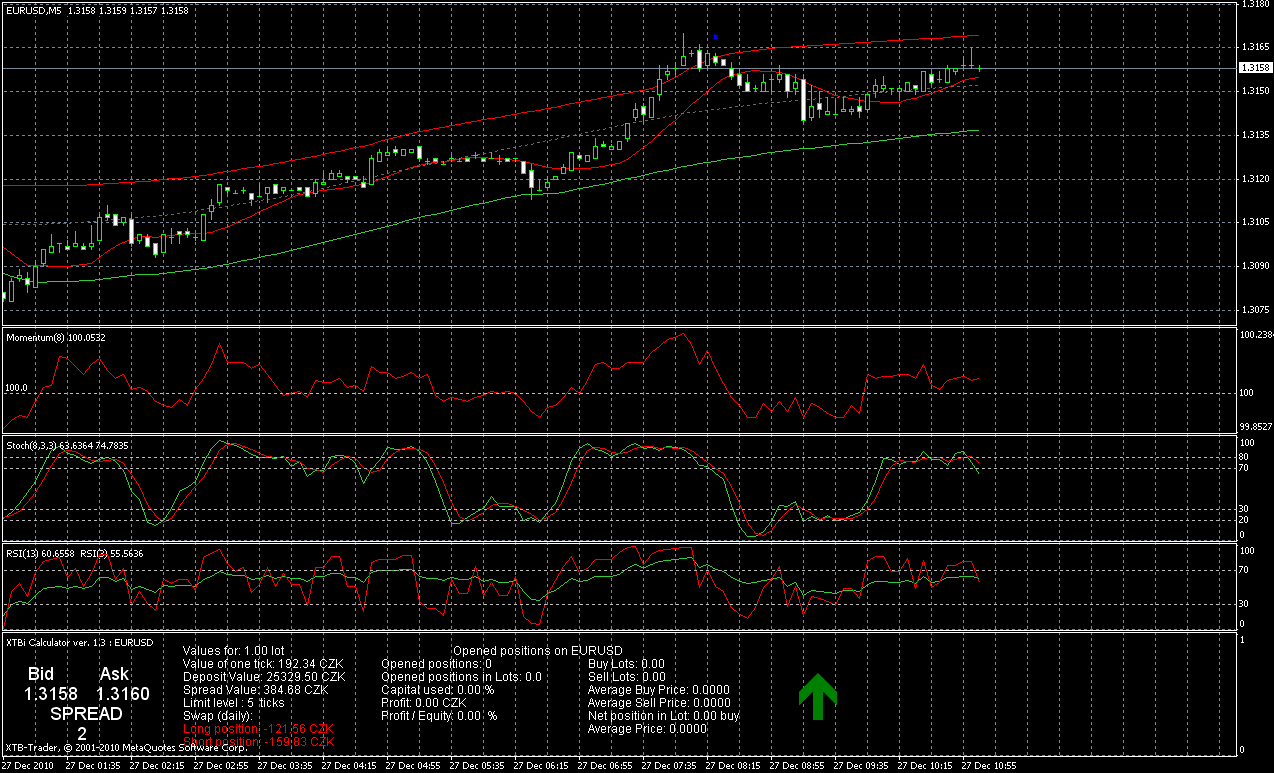
Task: Click the Opened positions in Lots: 0.0 line
Action: (462, 677)
